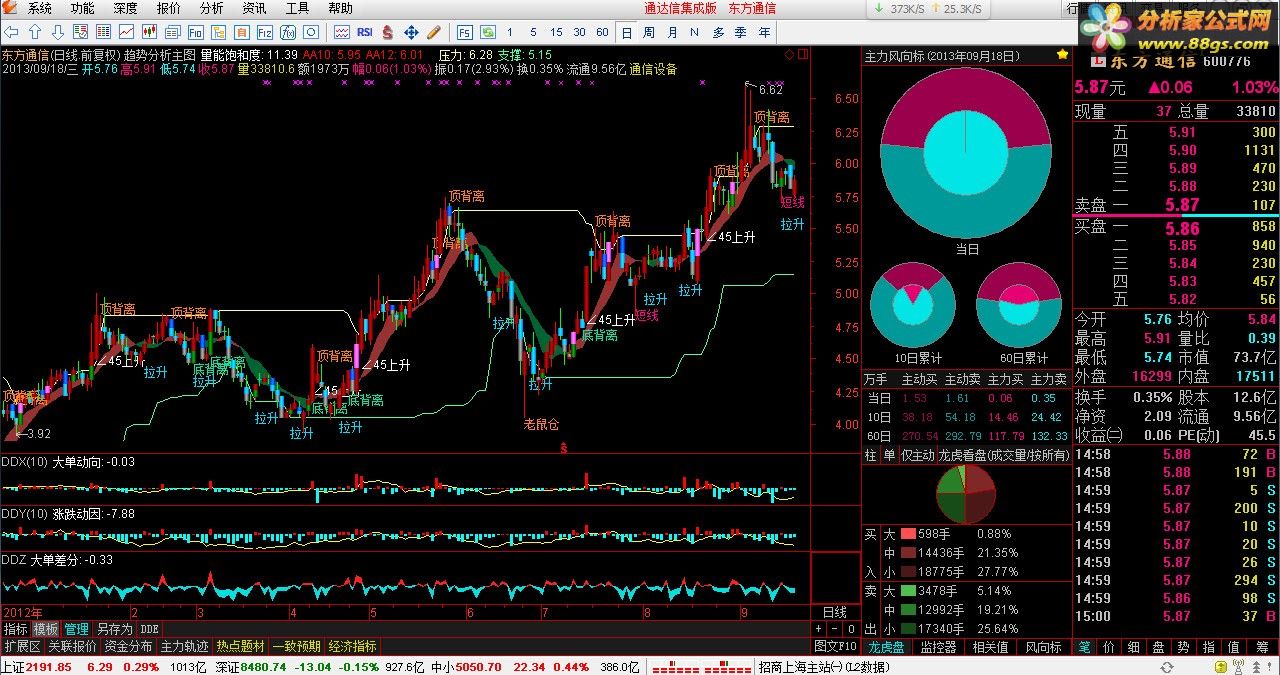The image size is (1280, 675).
Task: Click the 模板 button
Action: 46,629
